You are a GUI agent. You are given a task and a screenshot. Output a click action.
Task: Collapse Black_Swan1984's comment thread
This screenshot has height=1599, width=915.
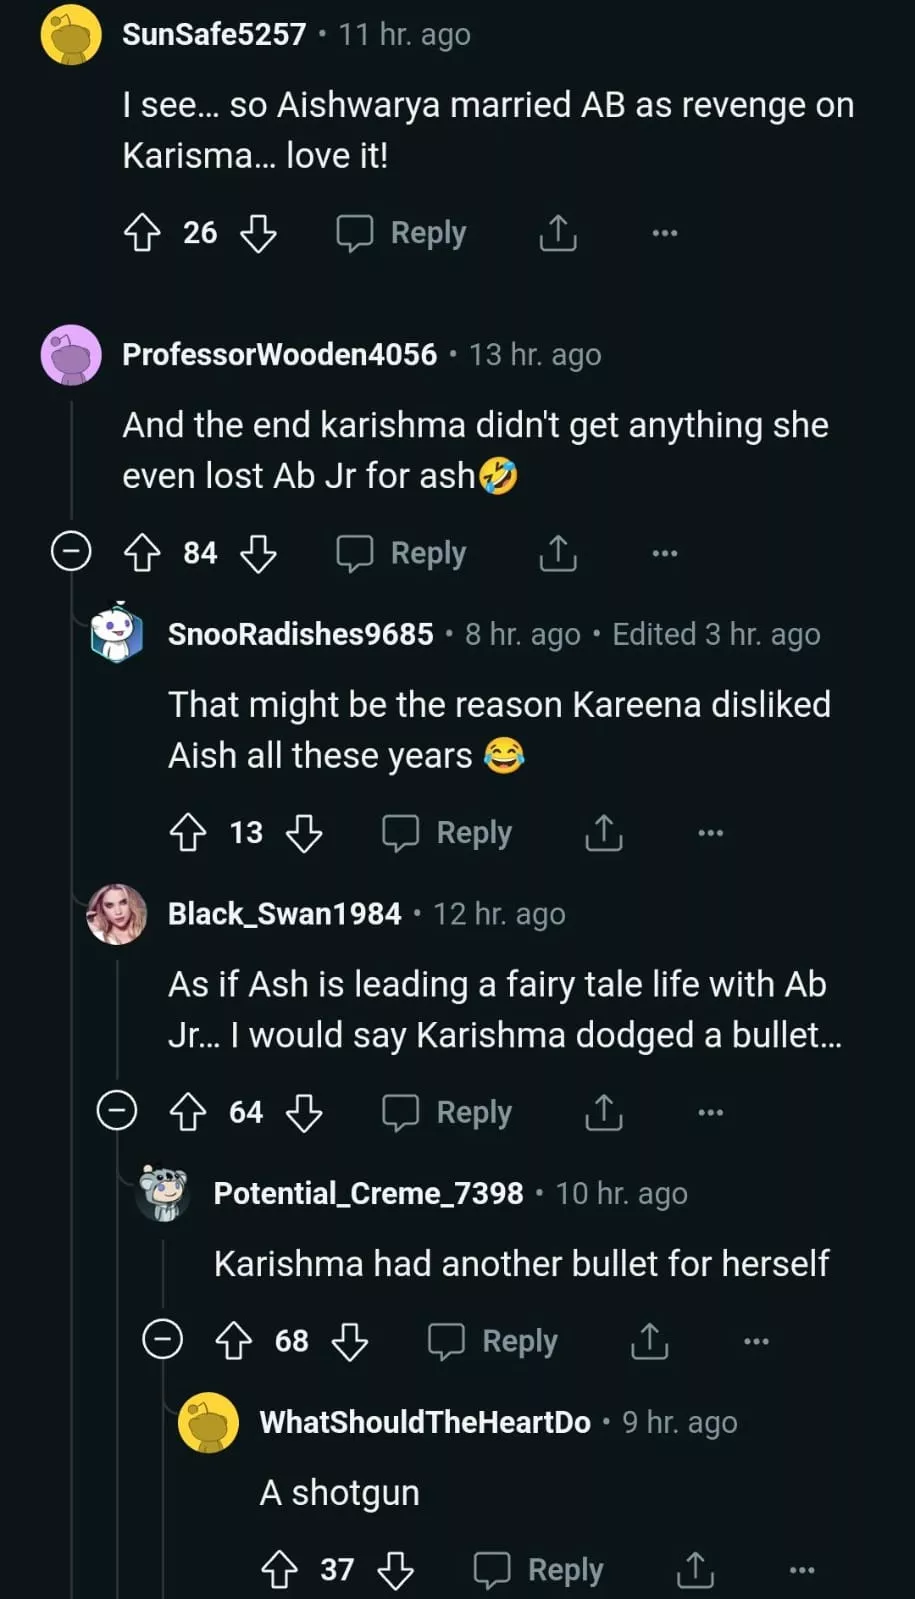point(117,1111)
